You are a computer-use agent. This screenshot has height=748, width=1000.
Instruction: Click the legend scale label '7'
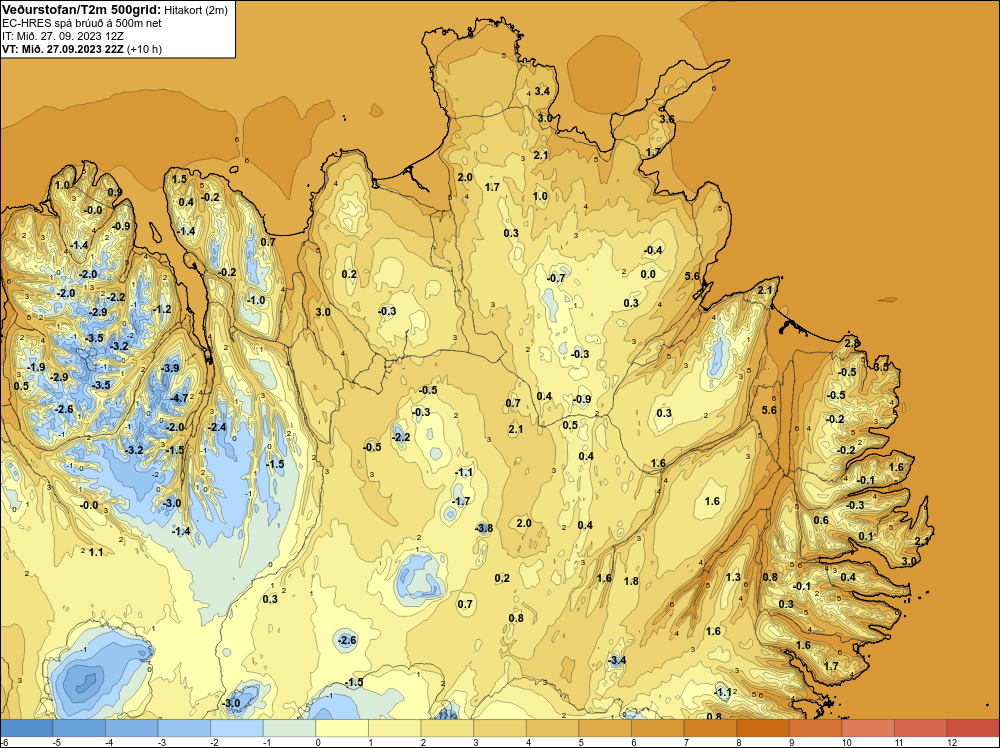[686, 742]
